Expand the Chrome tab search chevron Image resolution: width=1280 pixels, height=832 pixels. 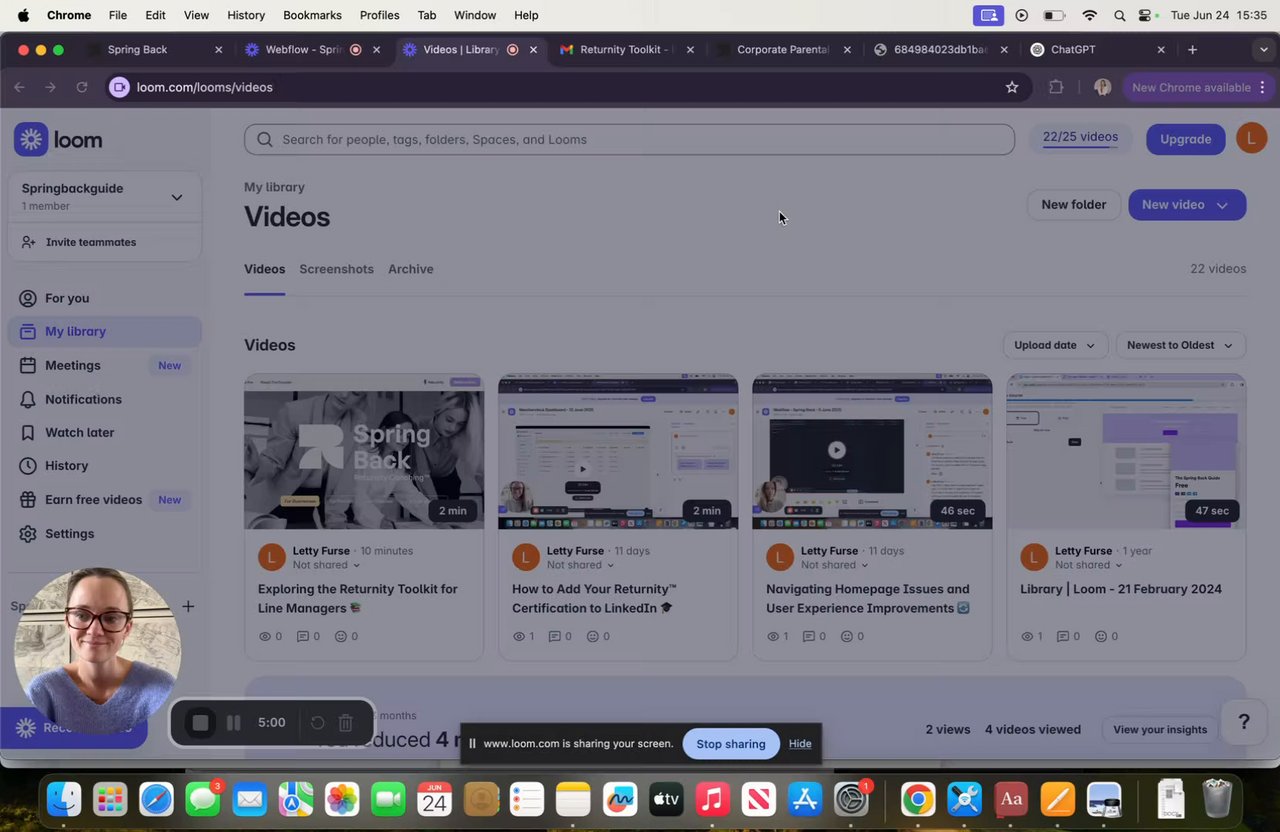point(1264,49)
